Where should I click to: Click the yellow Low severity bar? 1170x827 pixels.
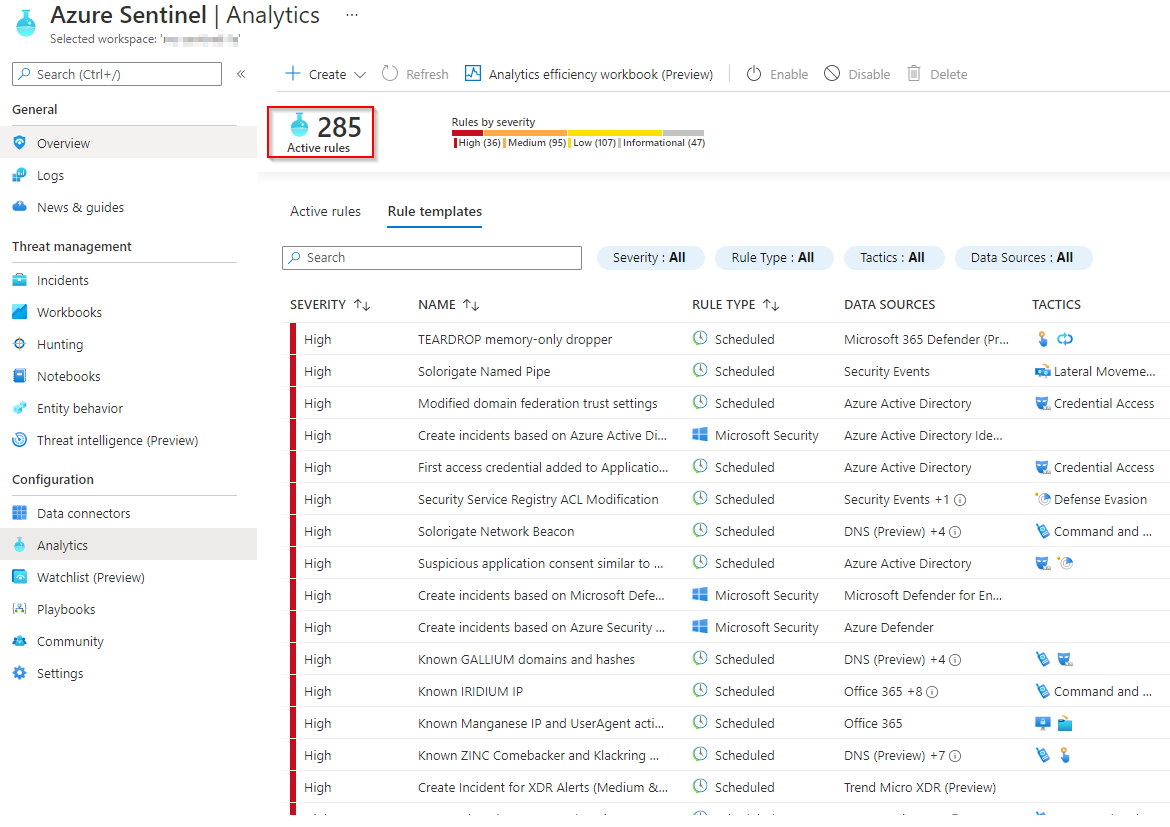[615, 133]
